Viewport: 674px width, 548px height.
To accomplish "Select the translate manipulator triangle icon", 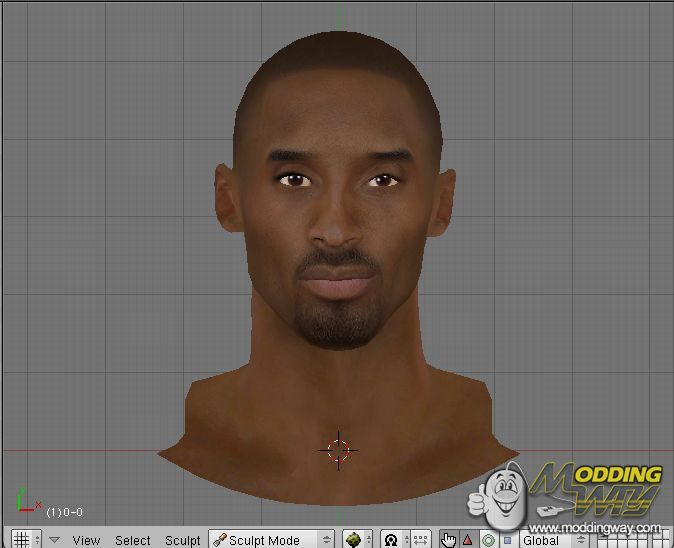I will coord(467,540).
